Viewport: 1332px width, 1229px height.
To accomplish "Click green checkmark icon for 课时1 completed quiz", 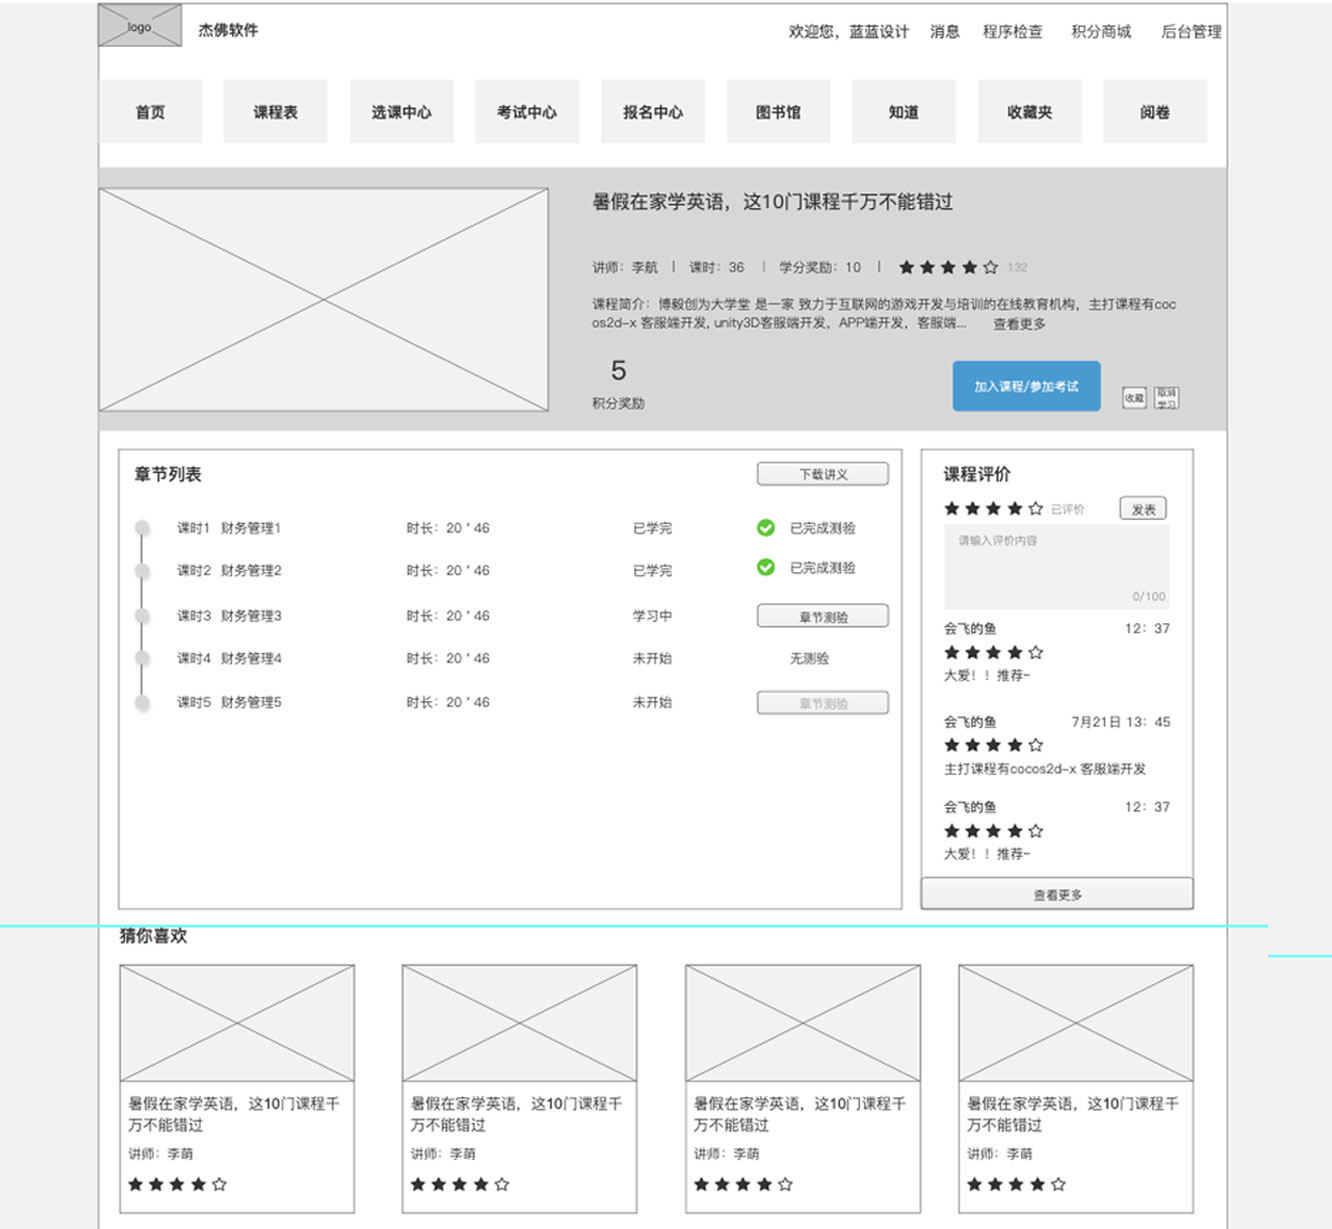I will click(766, 528).
